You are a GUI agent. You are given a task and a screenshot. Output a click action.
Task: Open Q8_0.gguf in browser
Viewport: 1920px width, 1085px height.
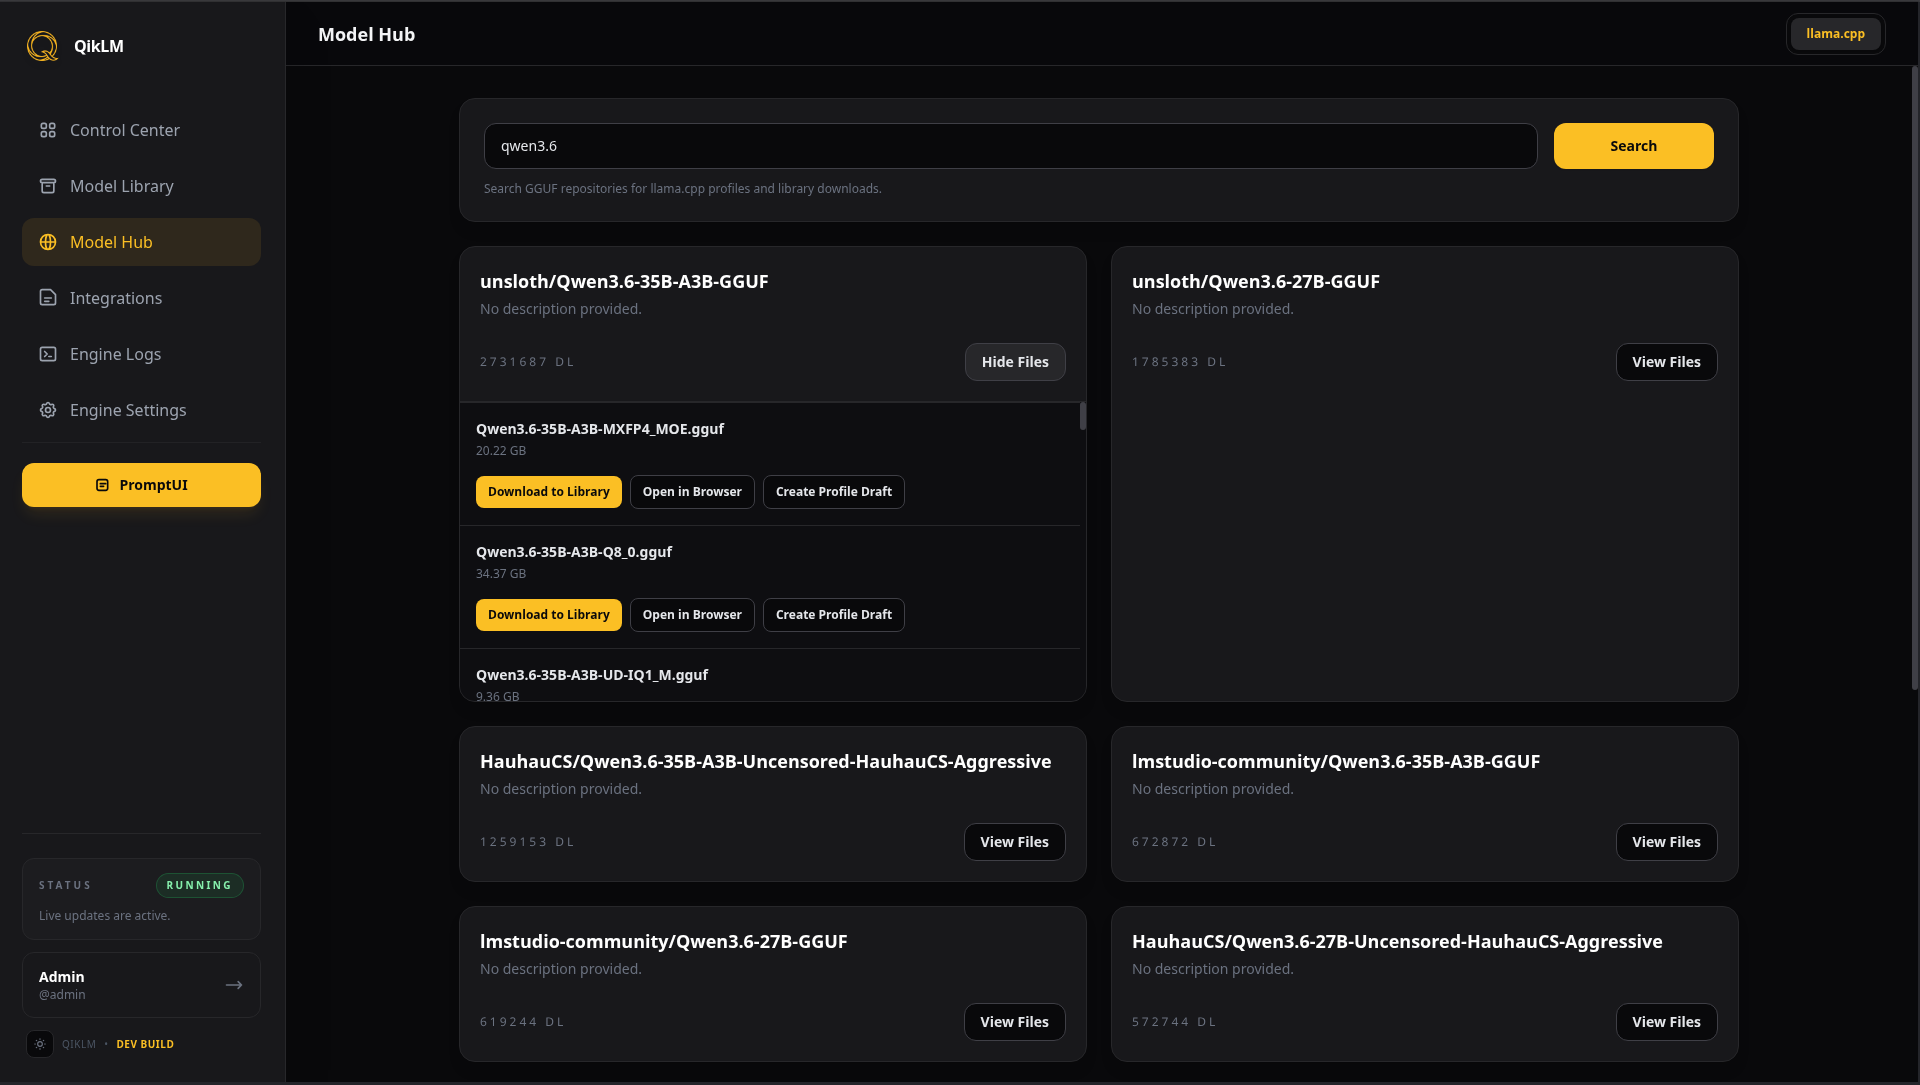point(692,615)
